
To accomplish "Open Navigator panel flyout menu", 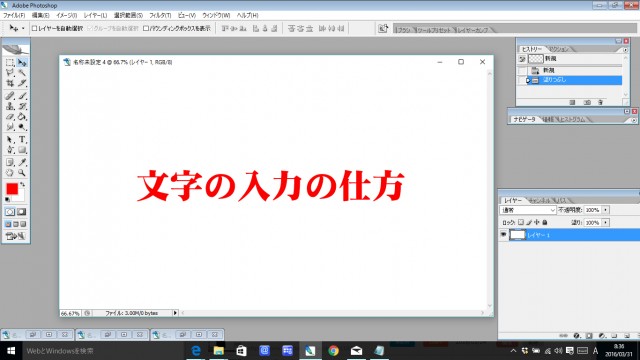I will 633,120.
